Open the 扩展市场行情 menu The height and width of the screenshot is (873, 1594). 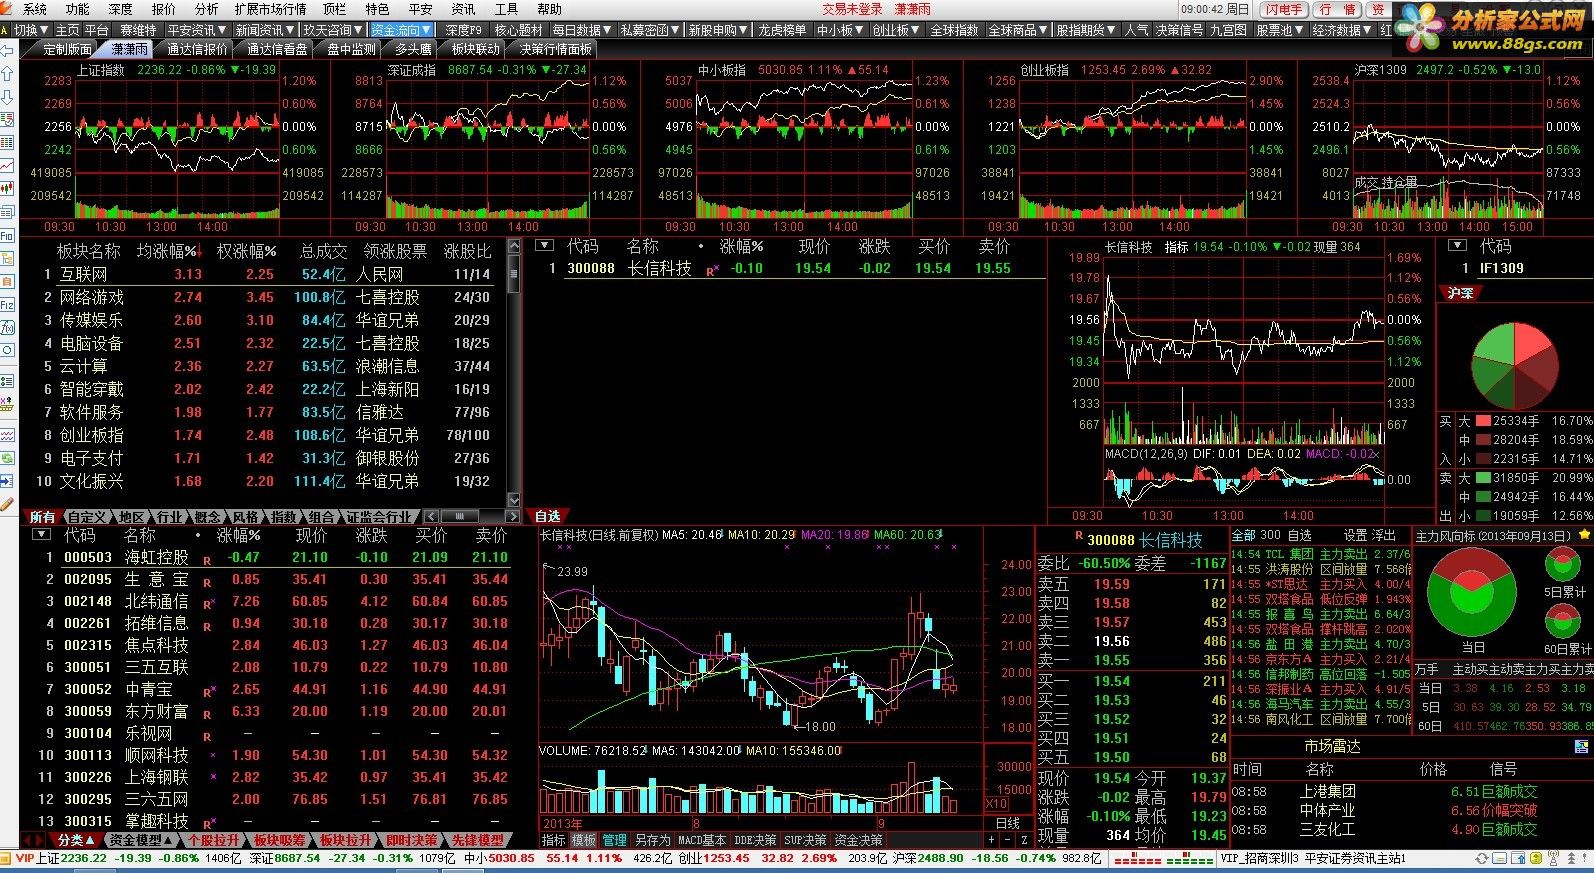(x=270, y=9)
